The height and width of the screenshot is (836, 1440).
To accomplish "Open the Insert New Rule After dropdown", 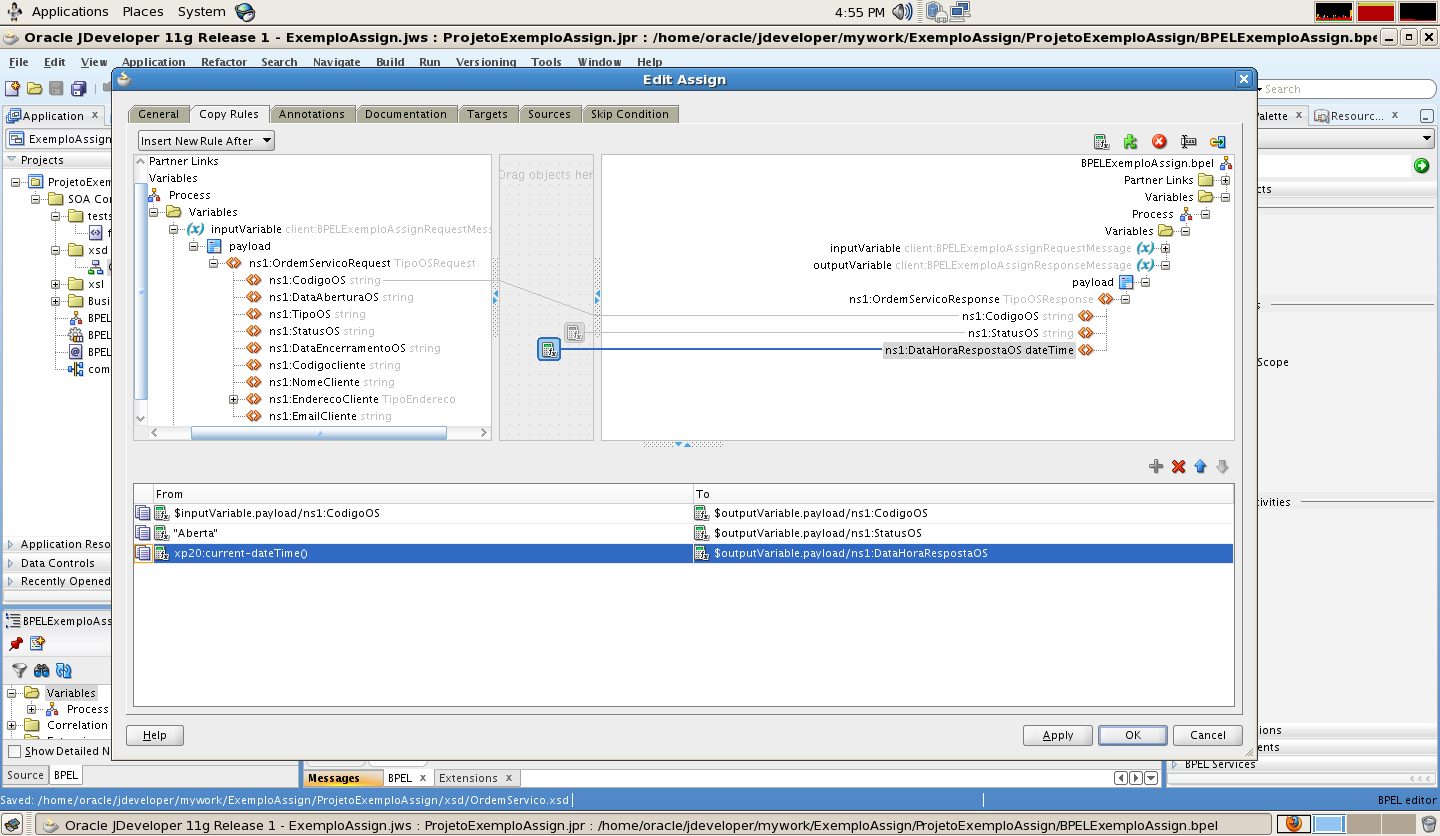I will (206, 141).
